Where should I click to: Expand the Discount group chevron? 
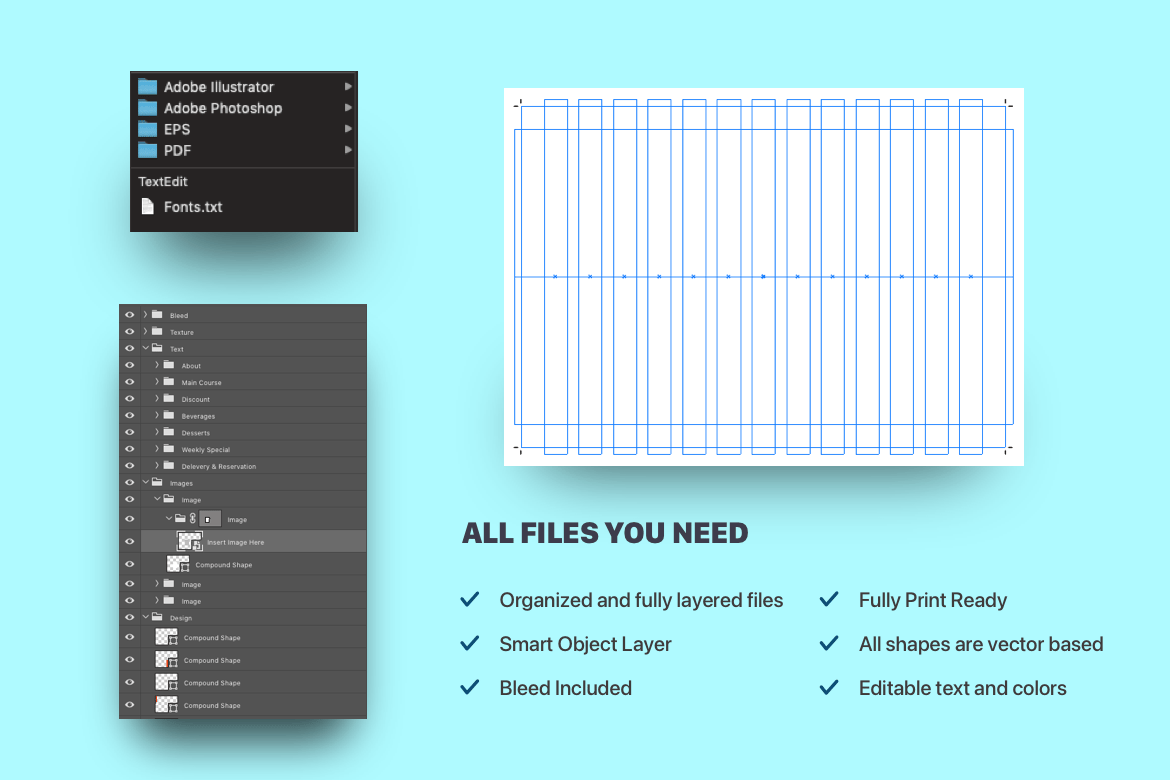(x=157, y=399)
